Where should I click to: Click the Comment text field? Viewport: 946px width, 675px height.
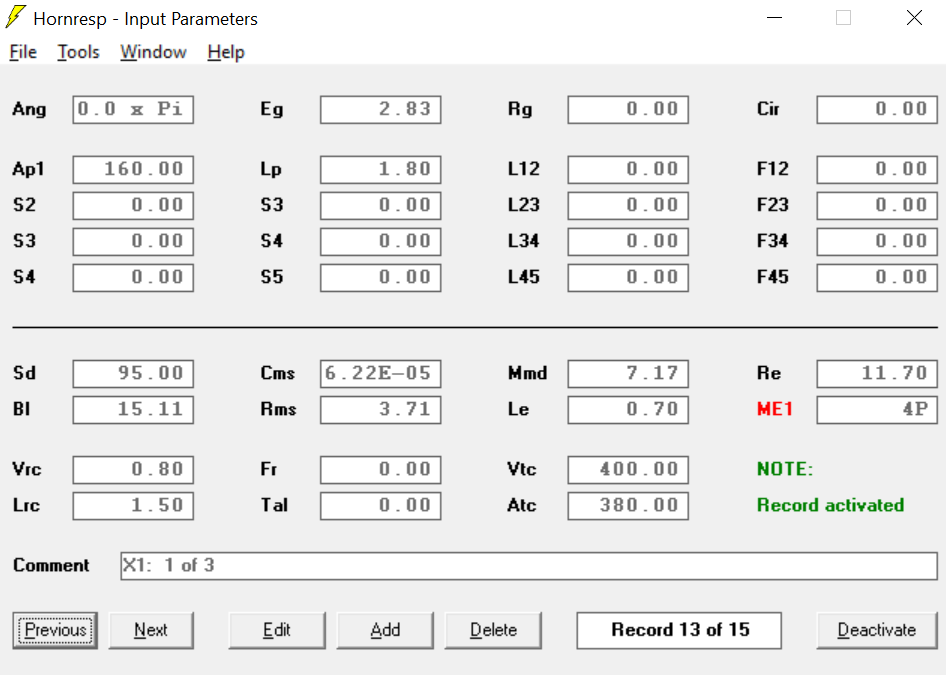point(529,566)
